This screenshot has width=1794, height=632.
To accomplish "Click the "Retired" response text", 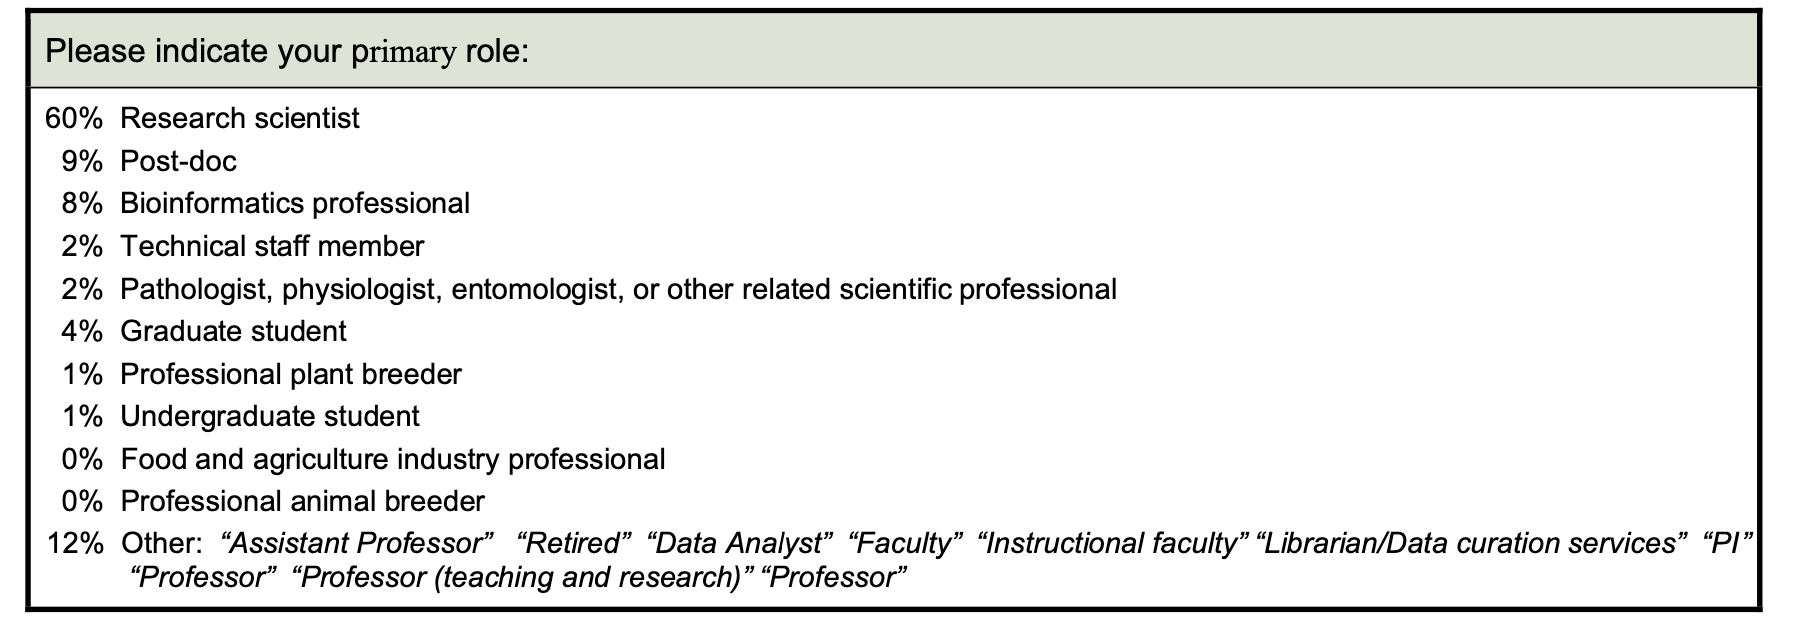I will click(573, 543).
